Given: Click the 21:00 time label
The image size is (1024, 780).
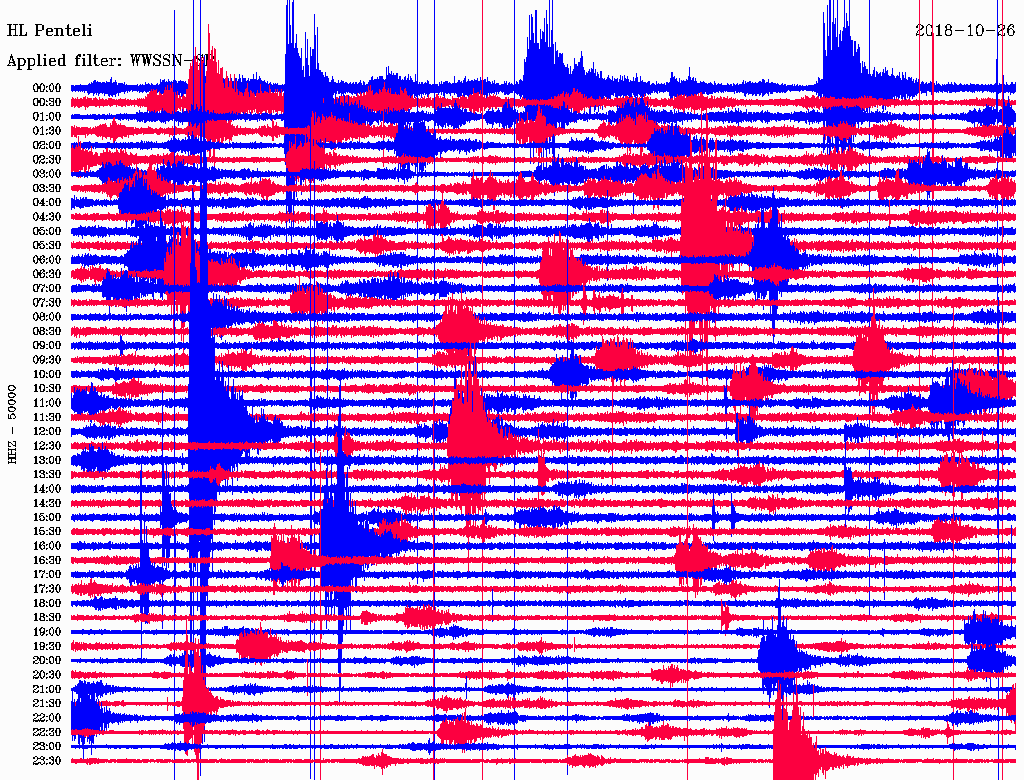Looking at the screenshot, I should click(47, 690).
